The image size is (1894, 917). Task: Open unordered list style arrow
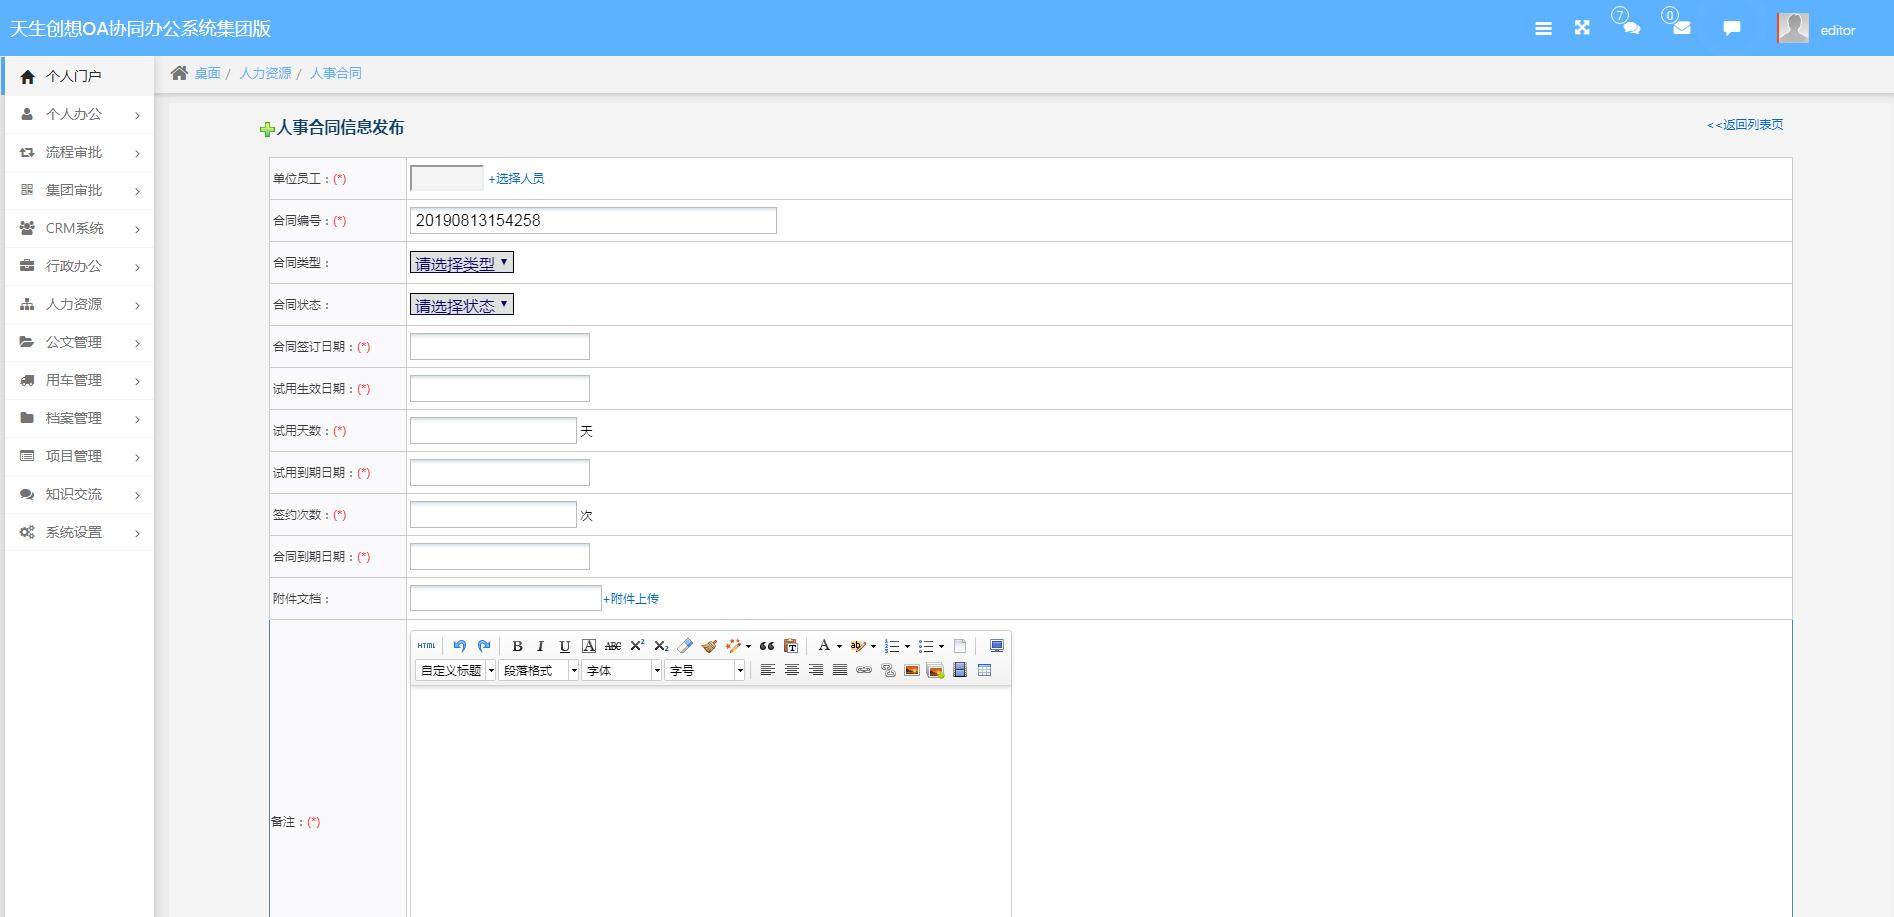tap(941, 646)
